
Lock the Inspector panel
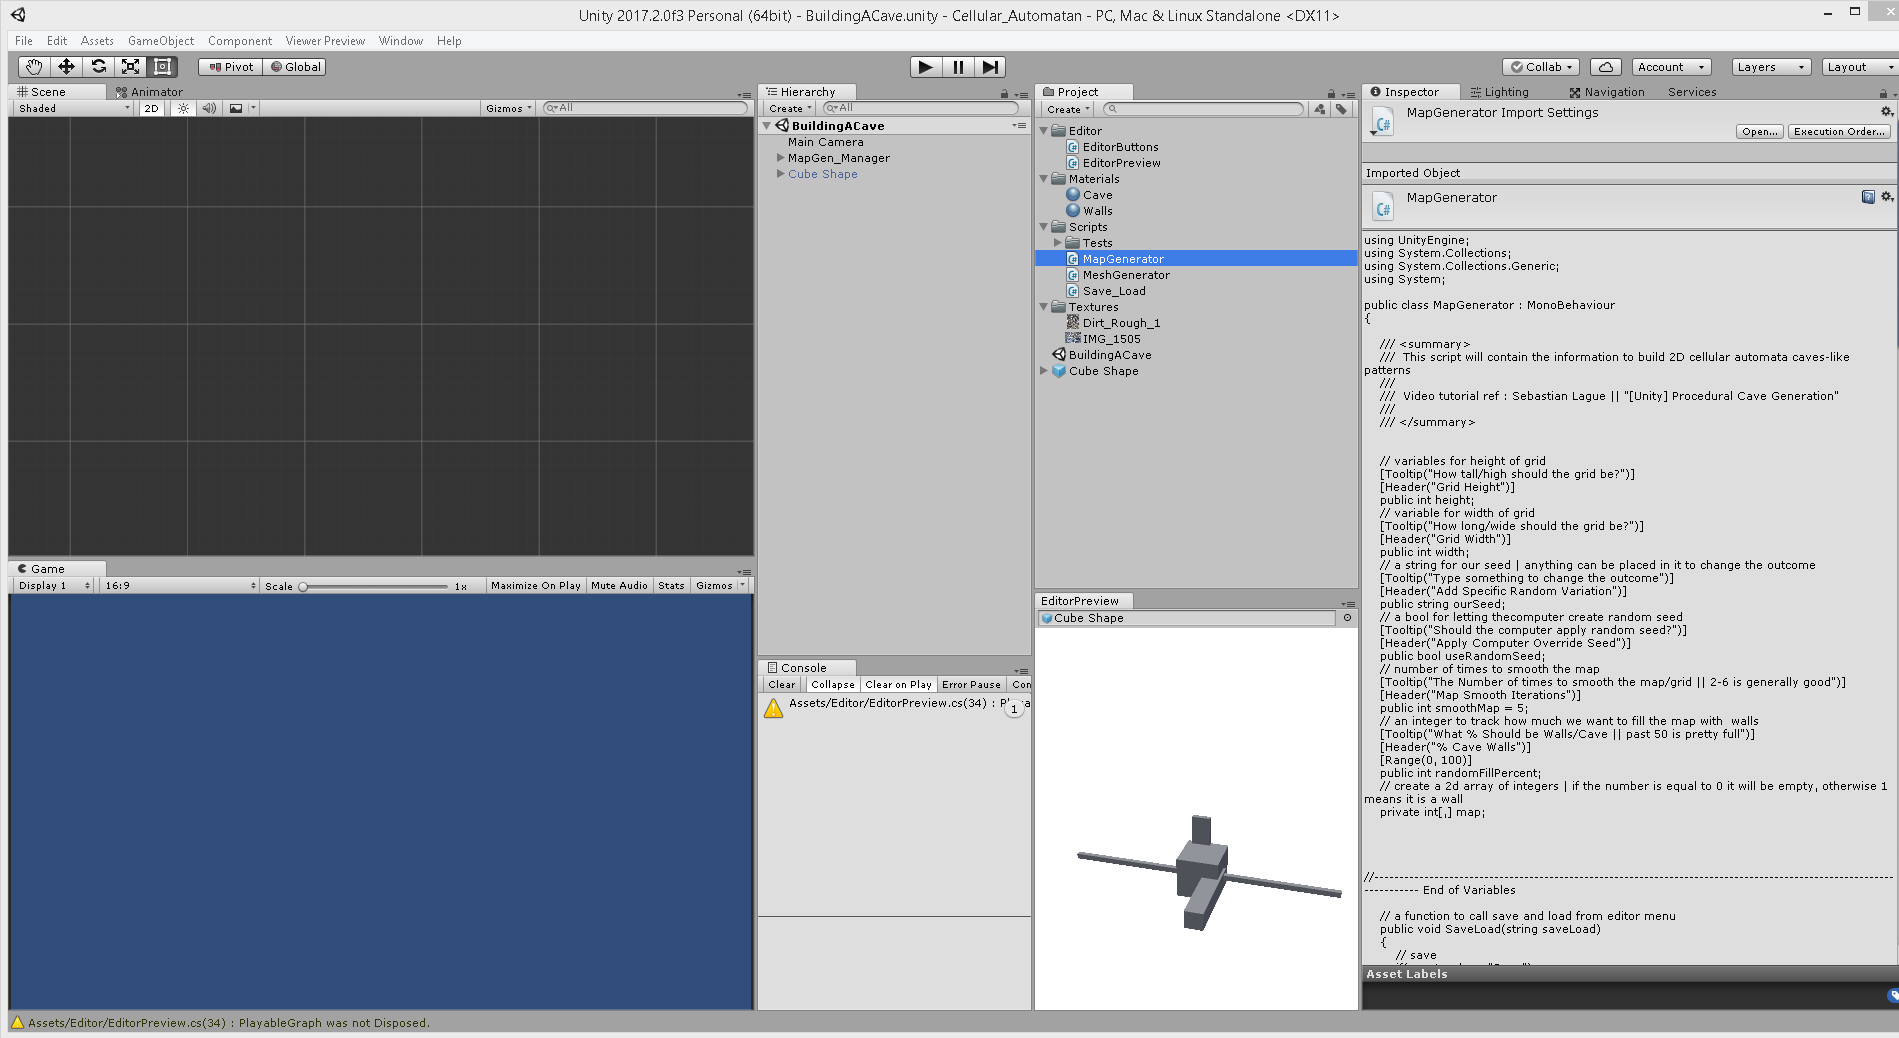1883,93
